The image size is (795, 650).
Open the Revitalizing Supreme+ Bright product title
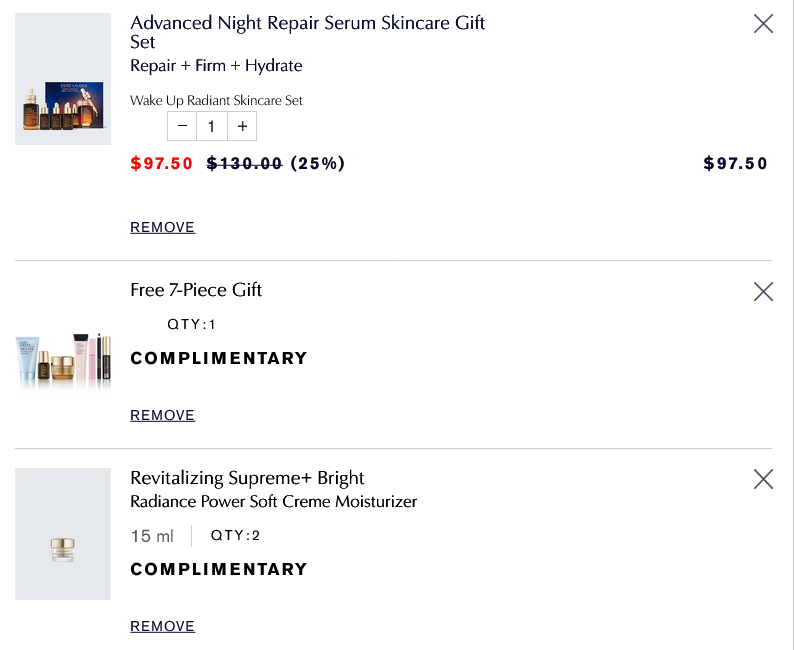247,478
